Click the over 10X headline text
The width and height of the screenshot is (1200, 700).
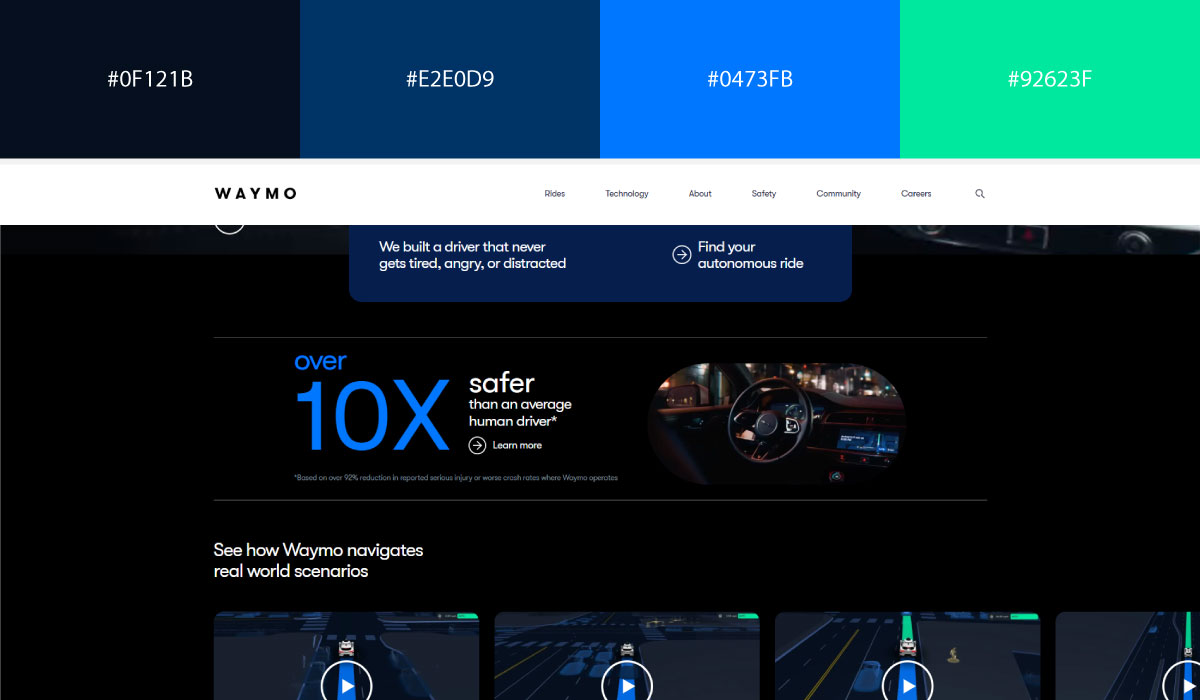(x=371, y=403)
